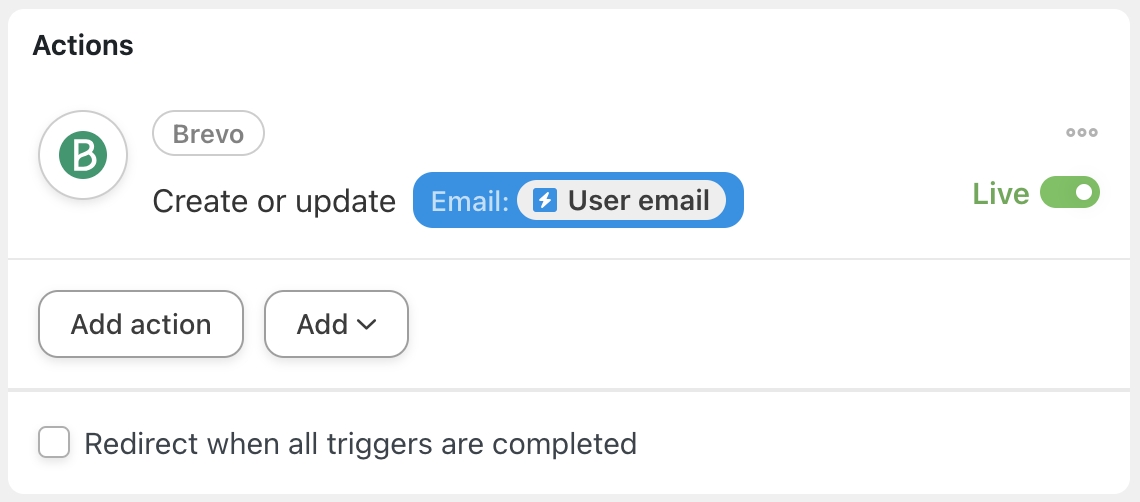Click the "Redirect when all triggers are completed" label
1140x502 pixels.
pos(360,443)
